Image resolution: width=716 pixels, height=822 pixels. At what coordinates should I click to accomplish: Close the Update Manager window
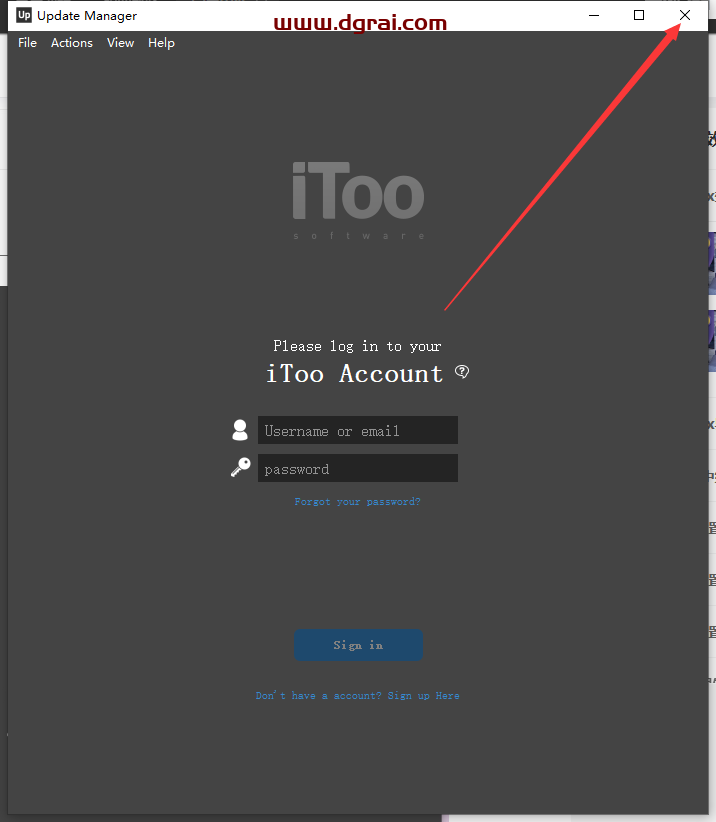pyautogui.click(x=685, y=15)
